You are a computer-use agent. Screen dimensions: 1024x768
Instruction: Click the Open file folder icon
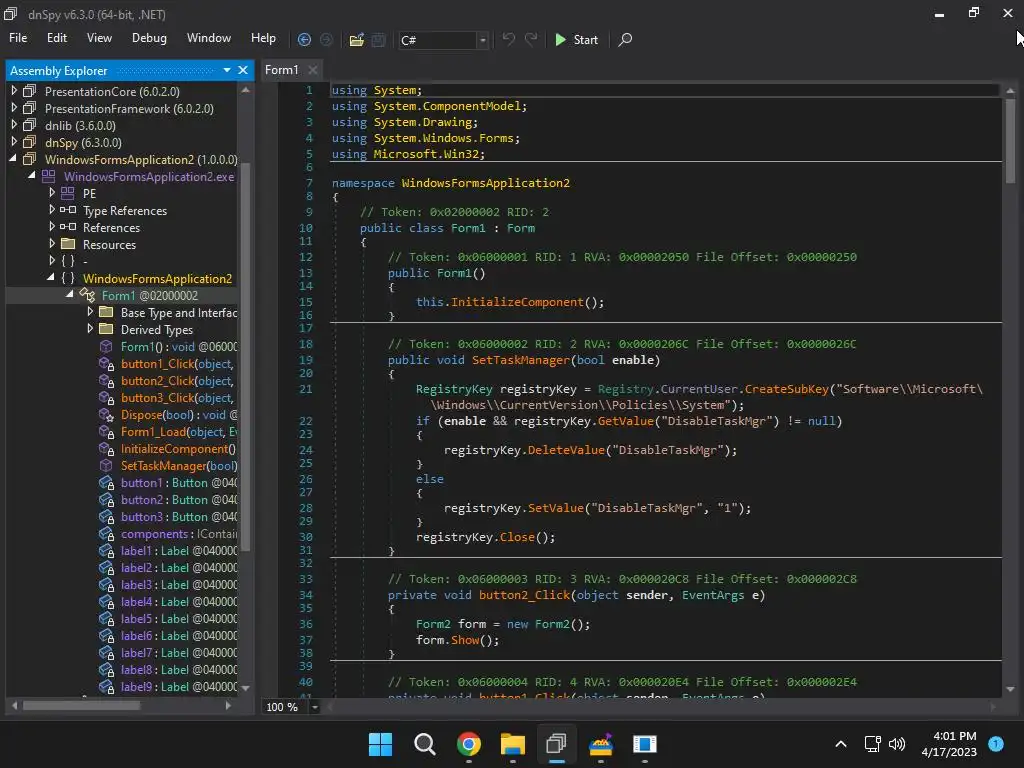pyautogui.click(x=357, y=40)
